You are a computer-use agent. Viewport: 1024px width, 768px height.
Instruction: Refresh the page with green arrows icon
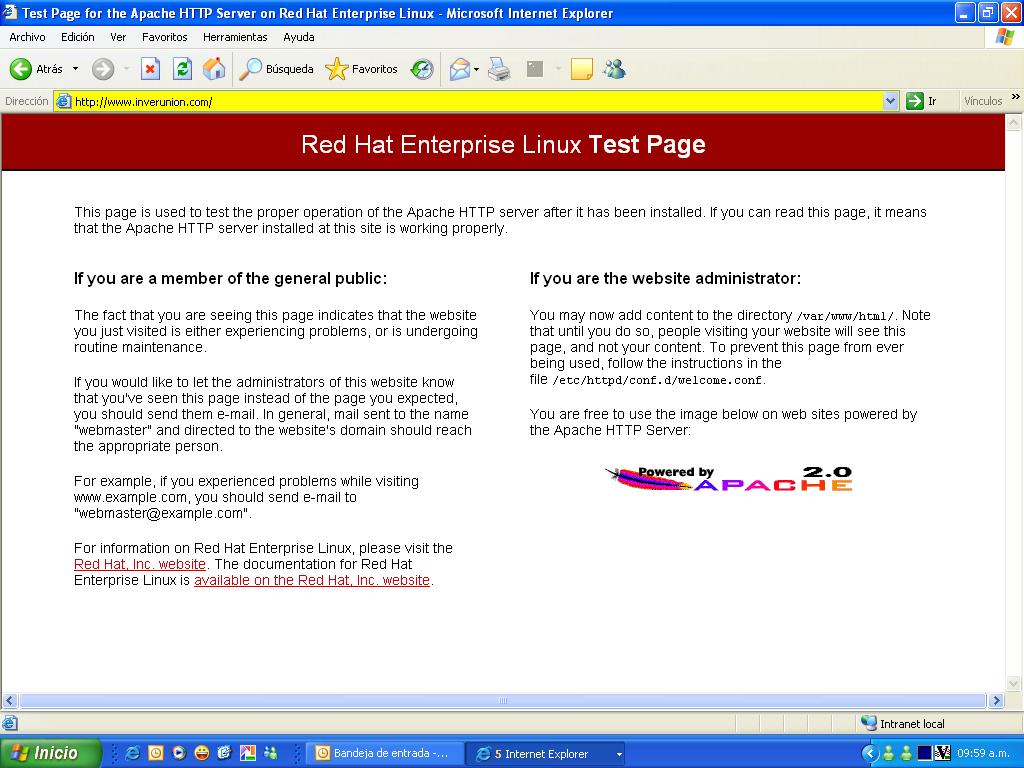(x=182, y=69)
